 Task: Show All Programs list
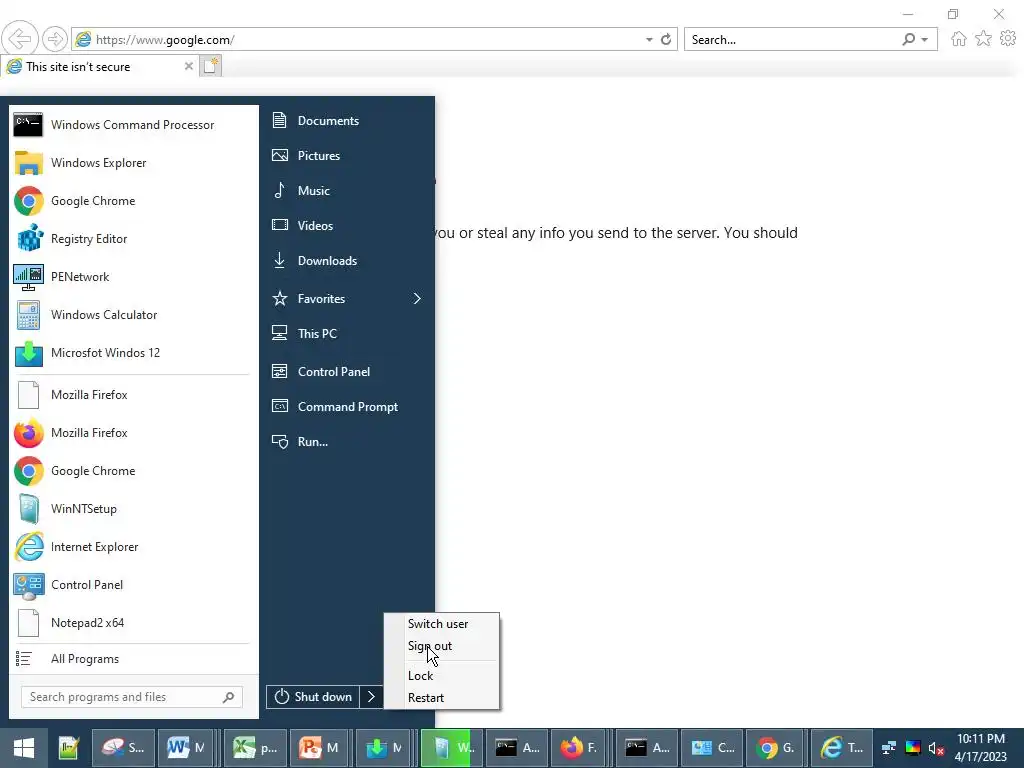click(x=134, y=659)
